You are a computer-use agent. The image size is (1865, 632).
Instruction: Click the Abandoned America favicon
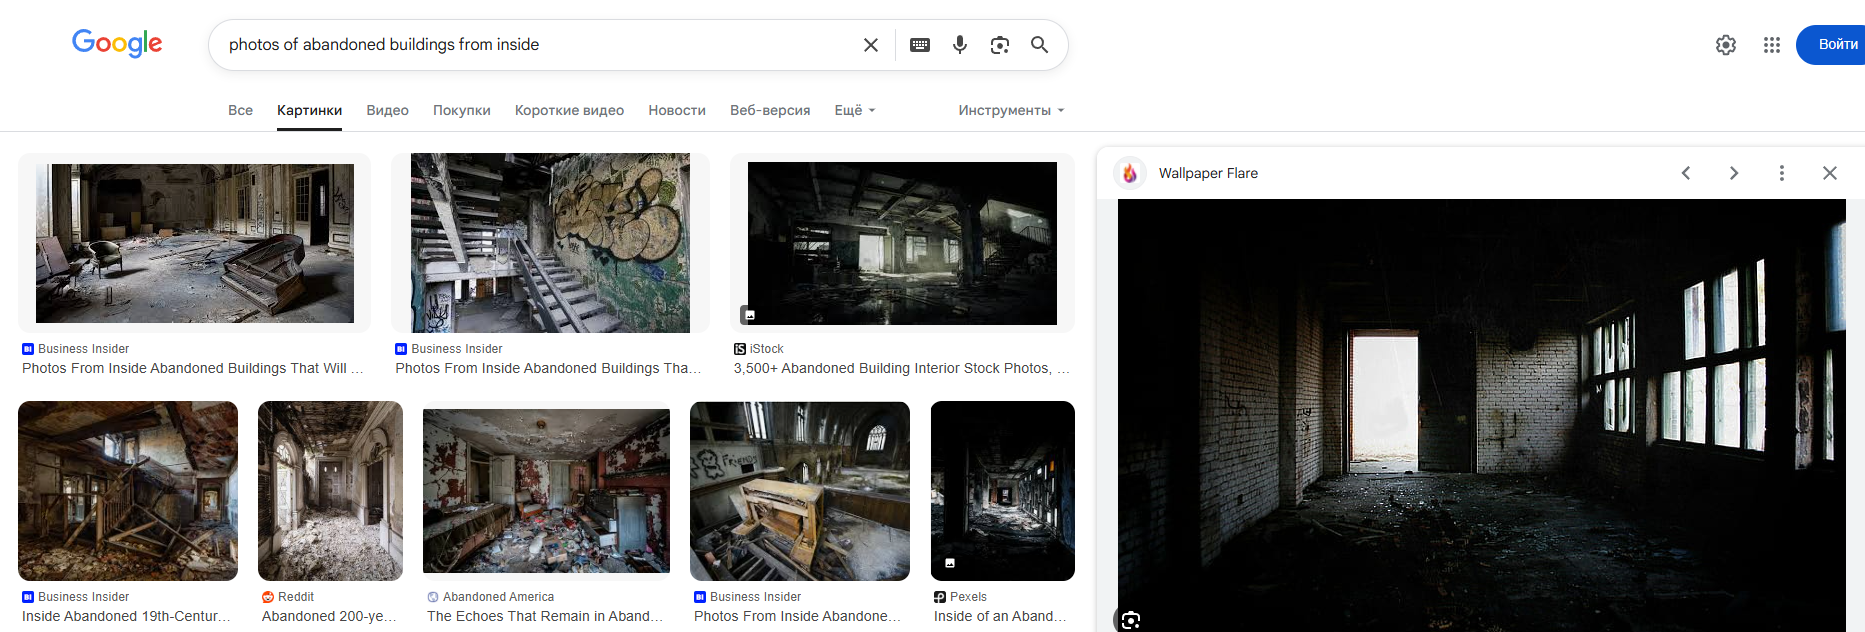point(433,597)
